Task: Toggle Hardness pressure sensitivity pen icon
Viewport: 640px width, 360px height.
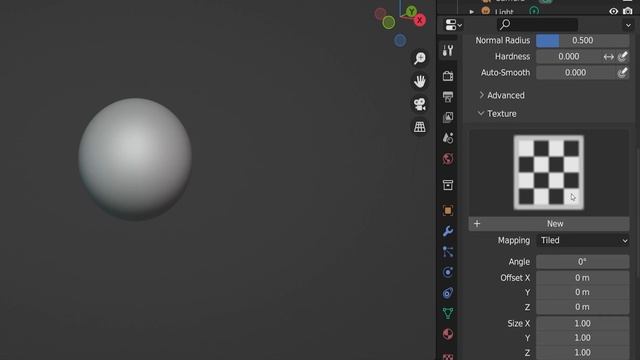Action: coord(622,57)
